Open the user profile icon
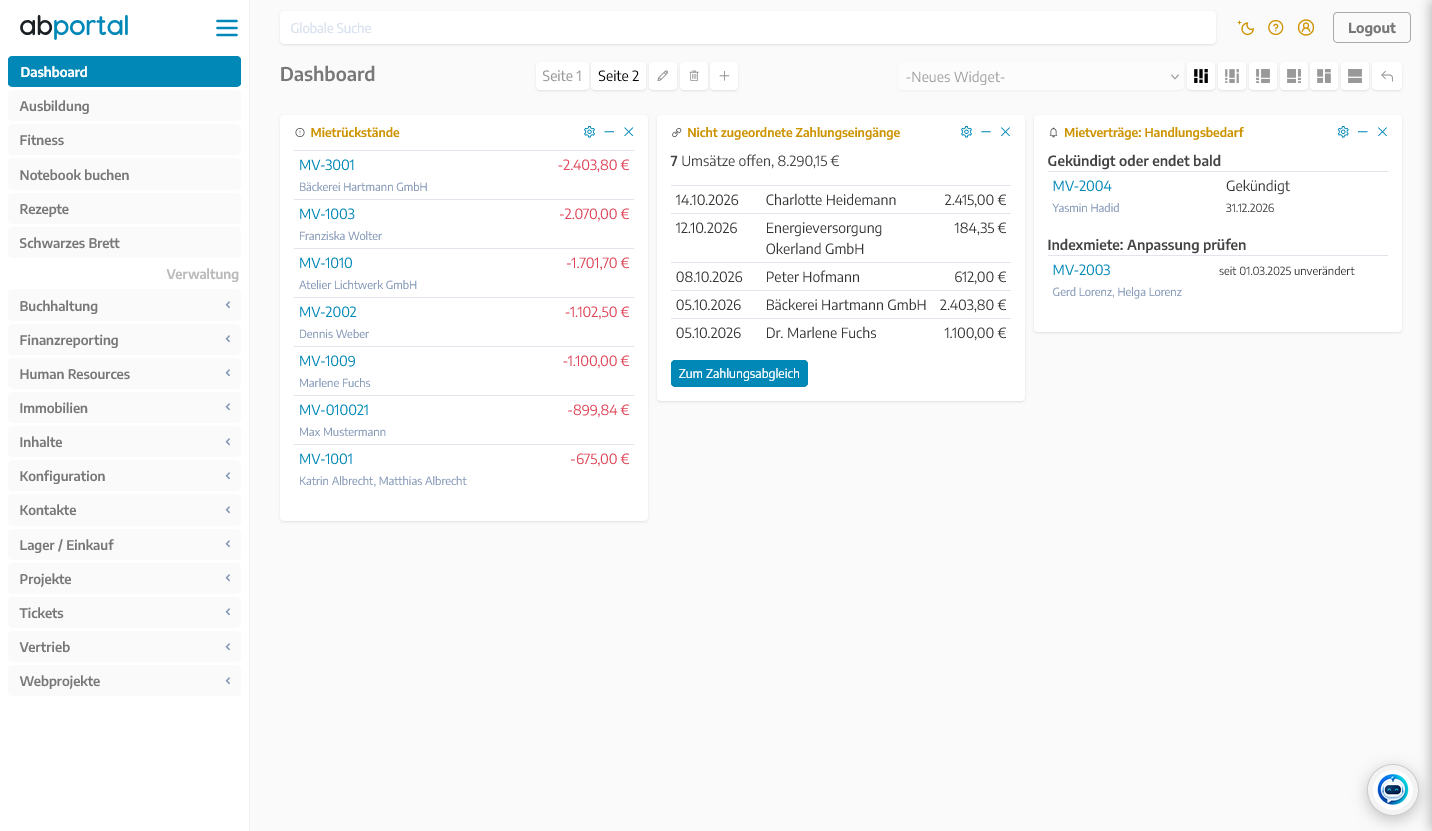 coord(1306,28)
